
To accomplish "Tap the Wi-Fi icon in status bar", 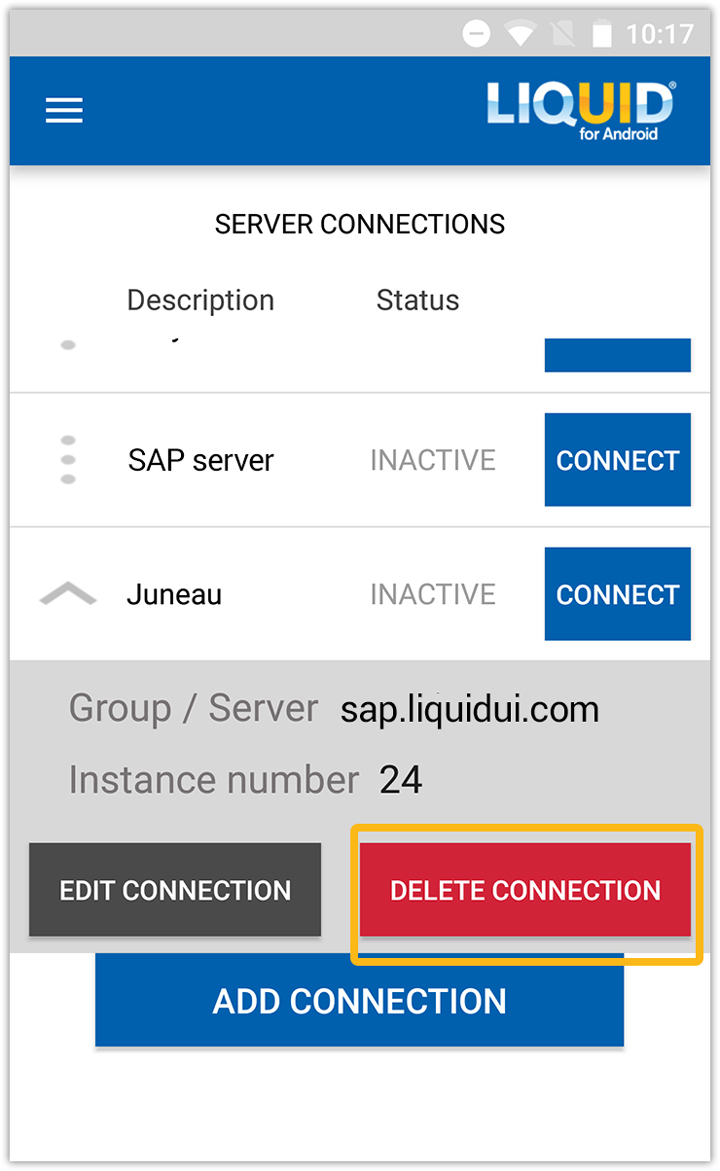I will [x=520, y=35].
